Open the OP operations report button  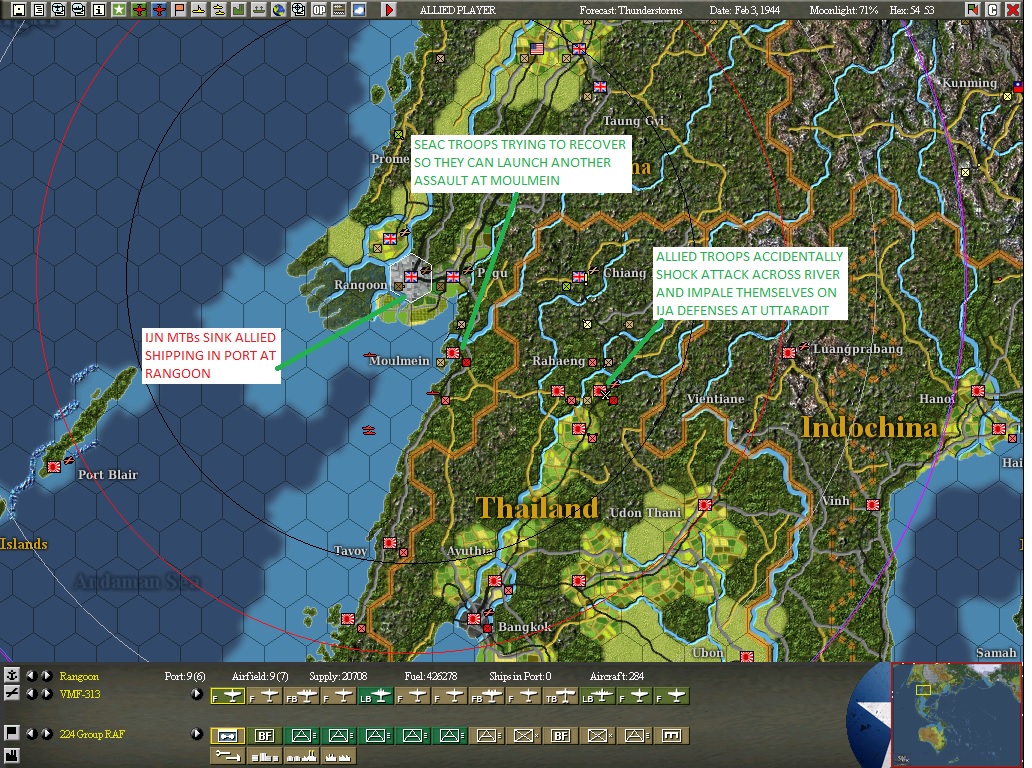(x=319, y=10)
